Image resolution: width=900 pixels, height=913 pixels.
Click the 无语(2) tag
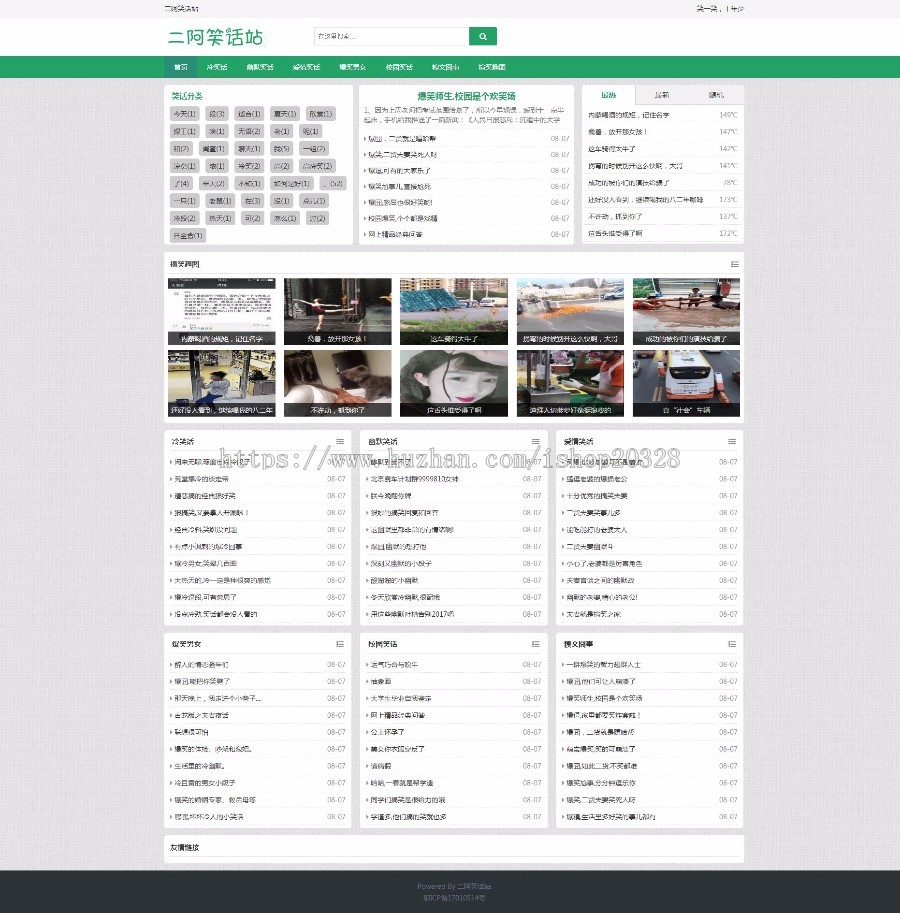249,131
